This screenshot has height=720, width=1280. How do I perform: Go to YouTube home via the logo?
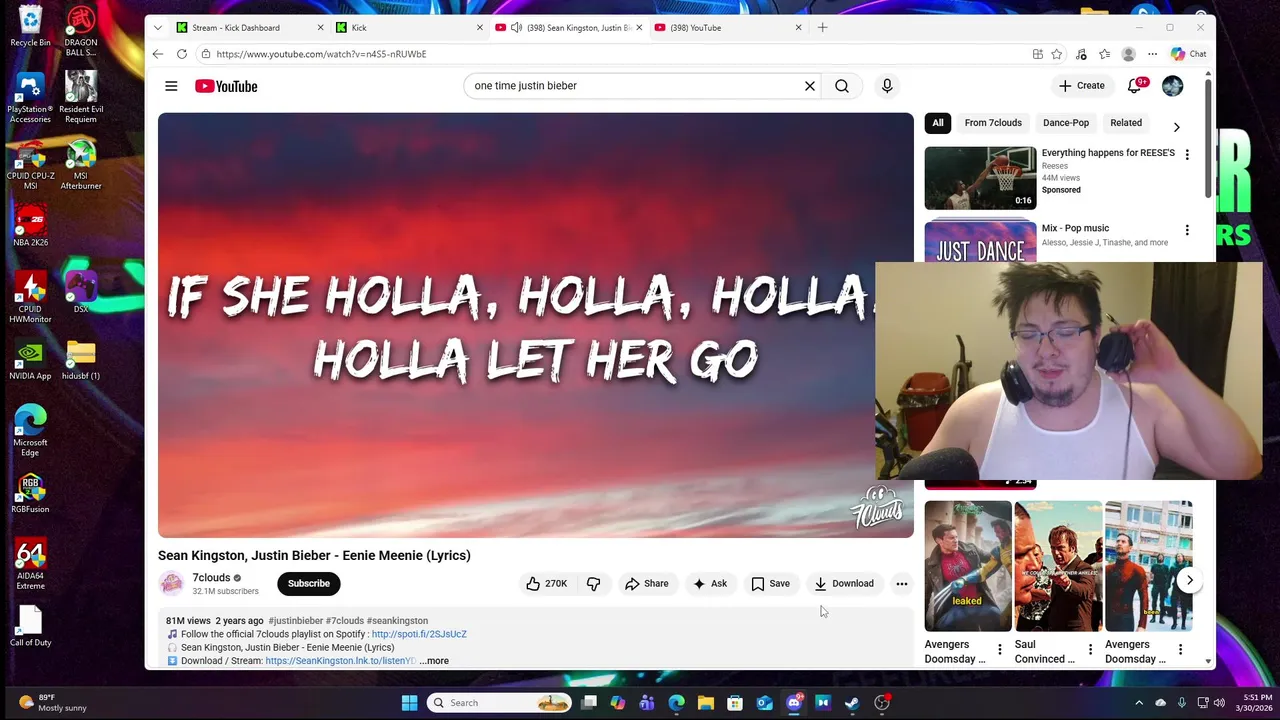point(226,86)
